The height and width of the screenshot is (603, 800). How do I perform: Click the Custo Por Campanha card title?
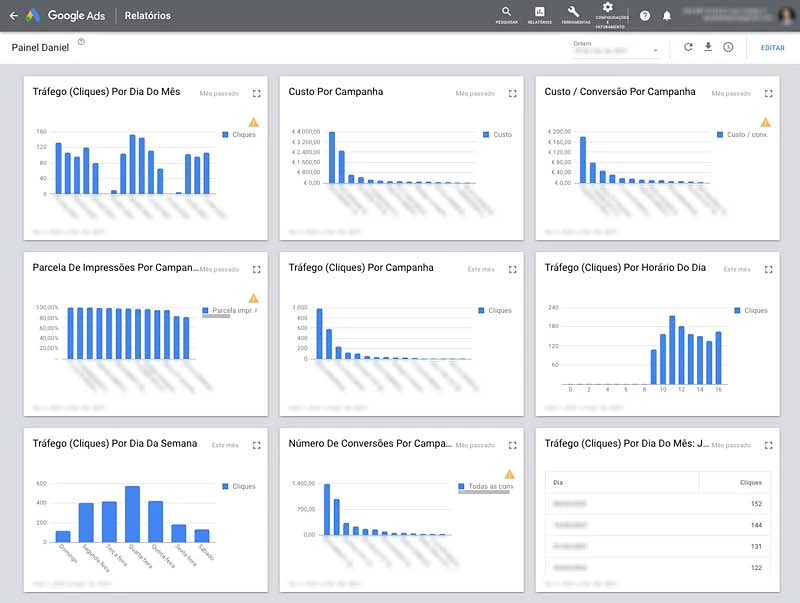(x=336, y=92)
